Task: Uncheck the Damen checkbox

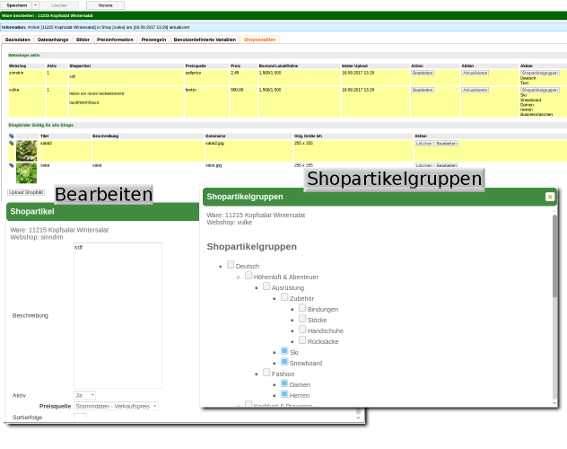Action: [x=284, y=383]
